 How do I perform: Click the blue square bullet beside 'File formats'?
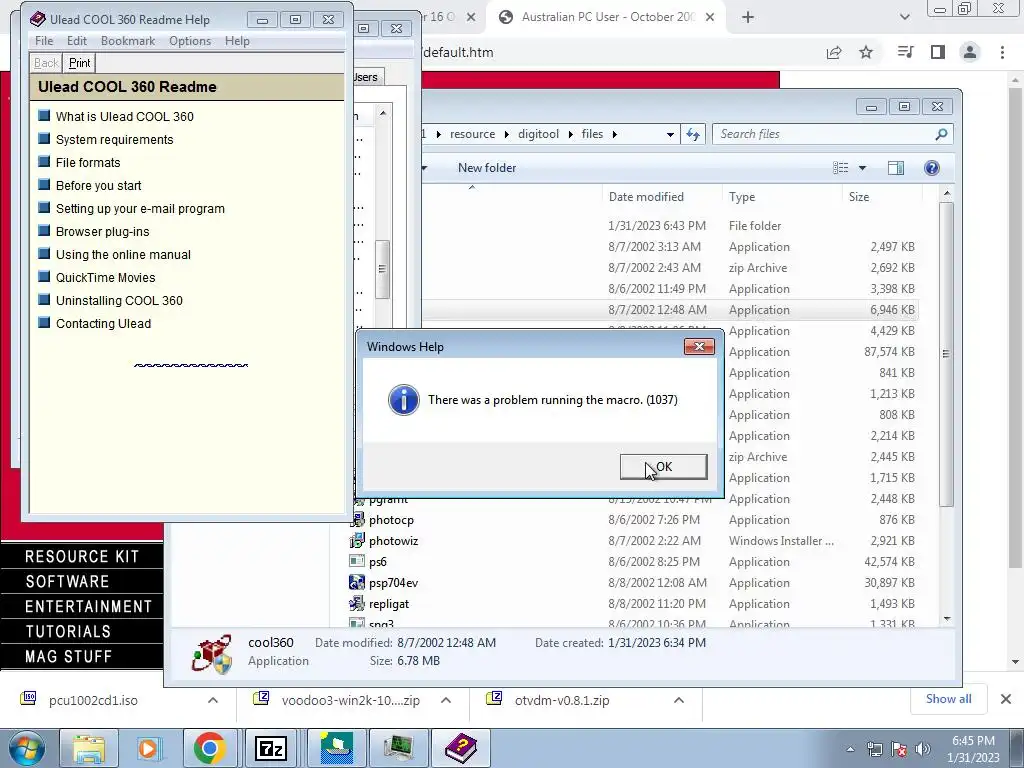(44, 161)
